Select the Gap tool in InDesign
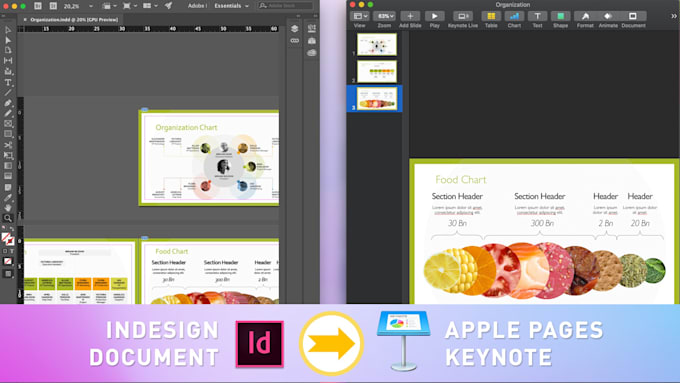The width and height of the screenshot is (680, 383). pyautogui.click(x=8, y=61)
